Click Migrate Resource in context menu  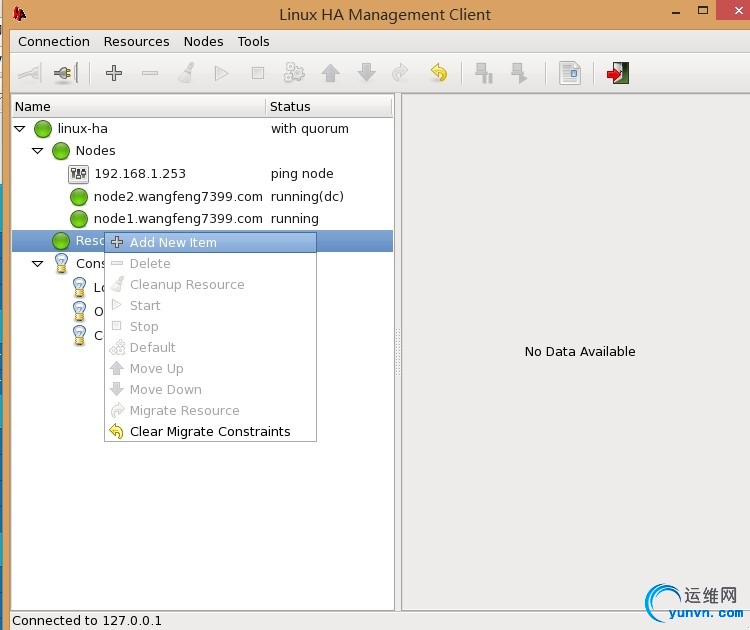[210, 411]
